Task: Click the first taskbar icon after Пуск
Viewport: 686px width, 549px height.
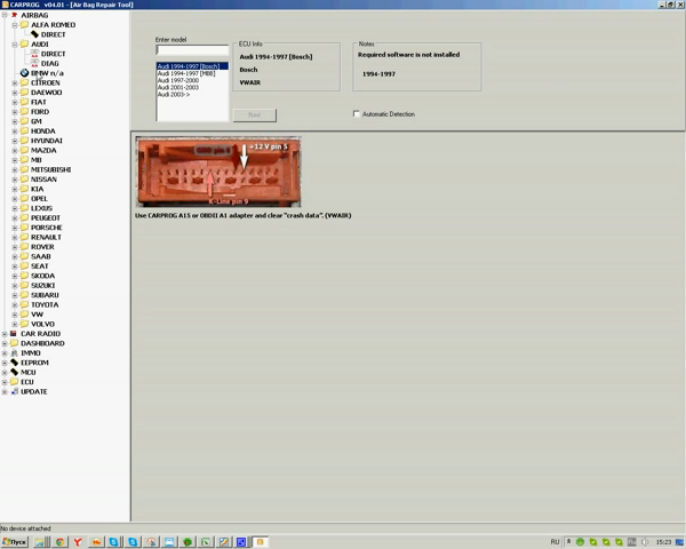Action: [x=40, y=542]
